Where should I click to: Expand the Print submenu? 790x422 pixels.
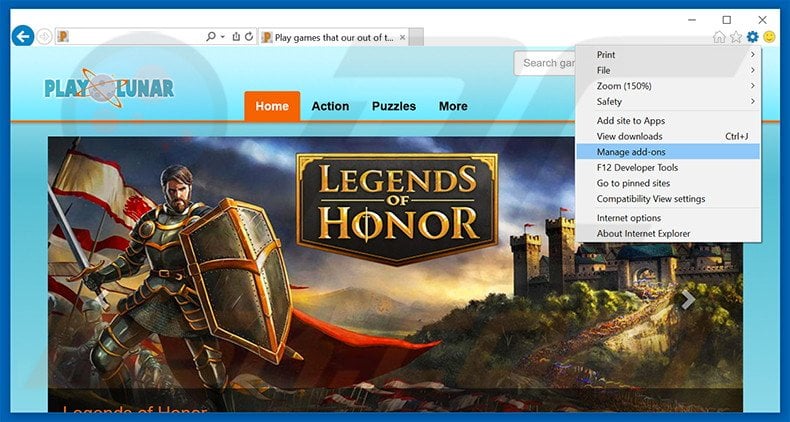(668, 54)
